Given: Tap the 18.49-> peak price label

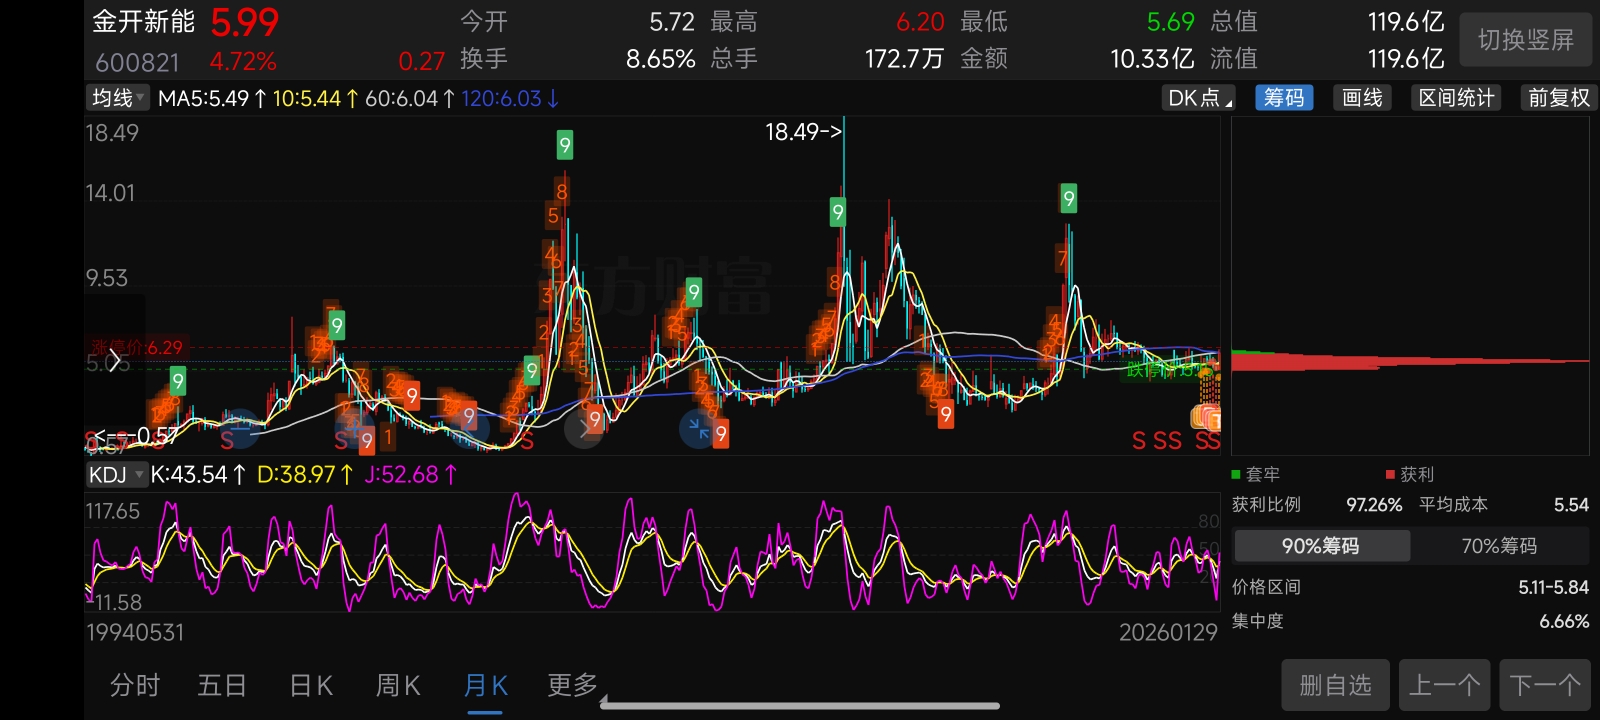Looking at the screenshot, I should pos(804,132).
